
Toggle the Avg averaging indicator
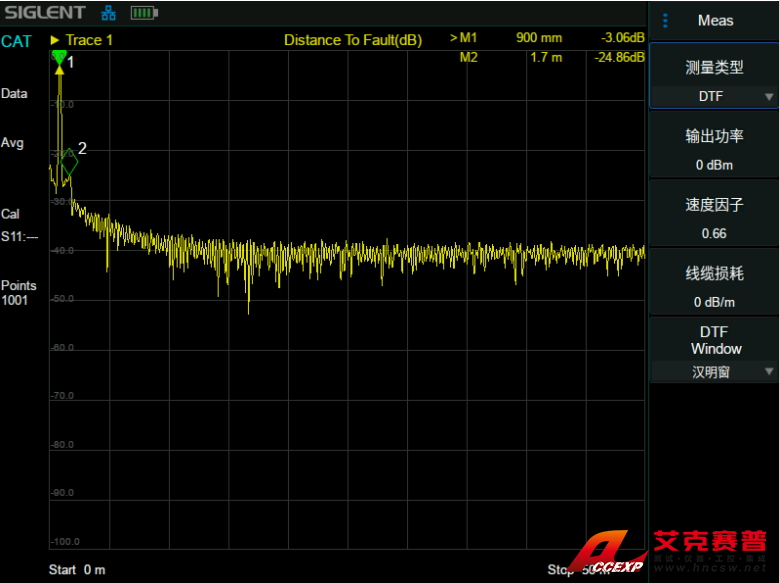(12, 143)
